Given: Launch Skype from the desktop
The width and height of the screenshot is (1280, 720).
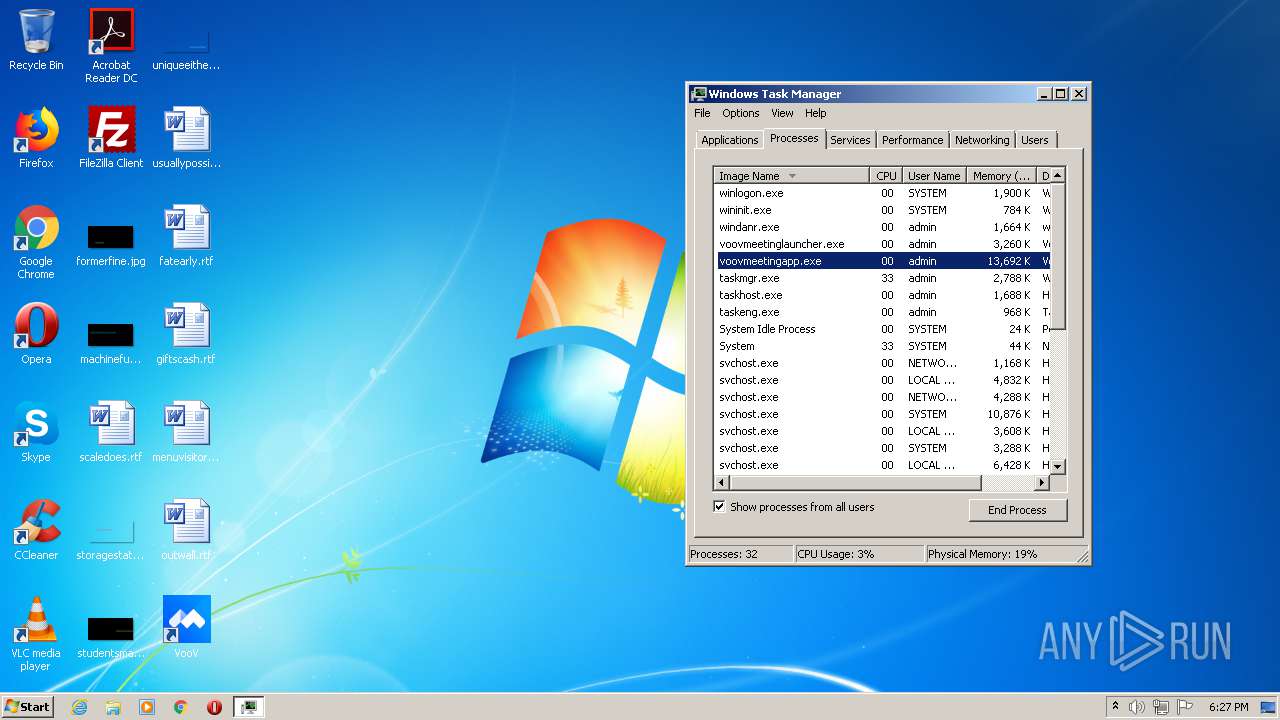Looking at the screenshot, I should point(36,432).
